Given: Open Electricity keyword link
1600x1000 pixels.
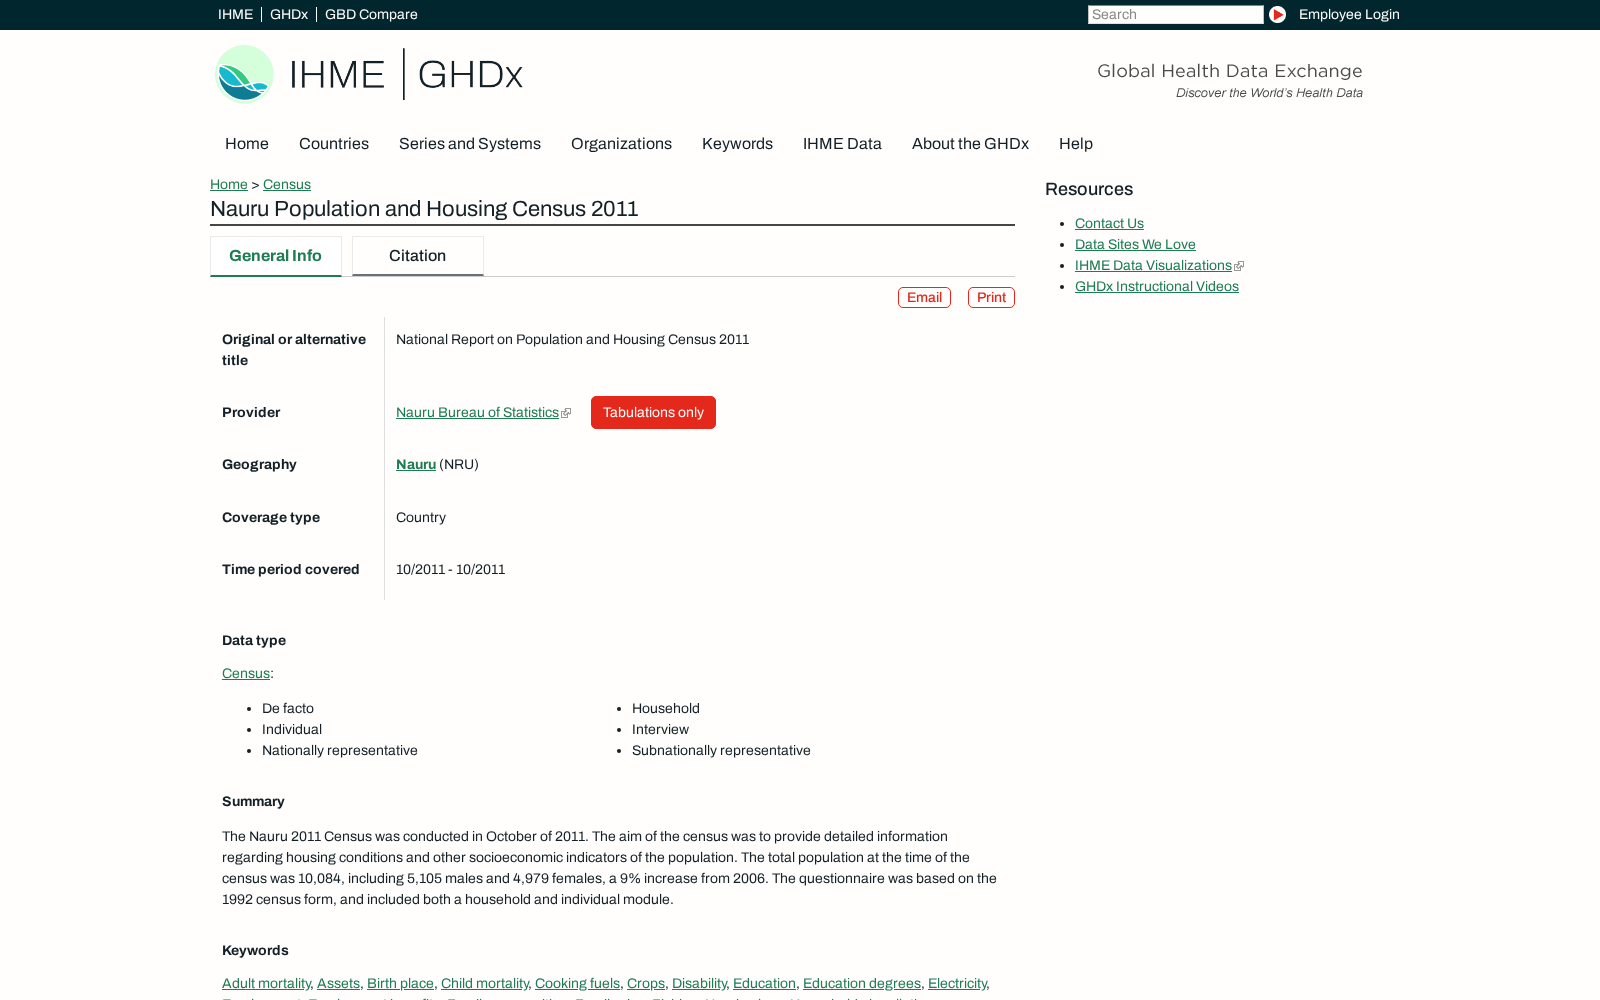Looking at the screenshot, I should point(957,983).
